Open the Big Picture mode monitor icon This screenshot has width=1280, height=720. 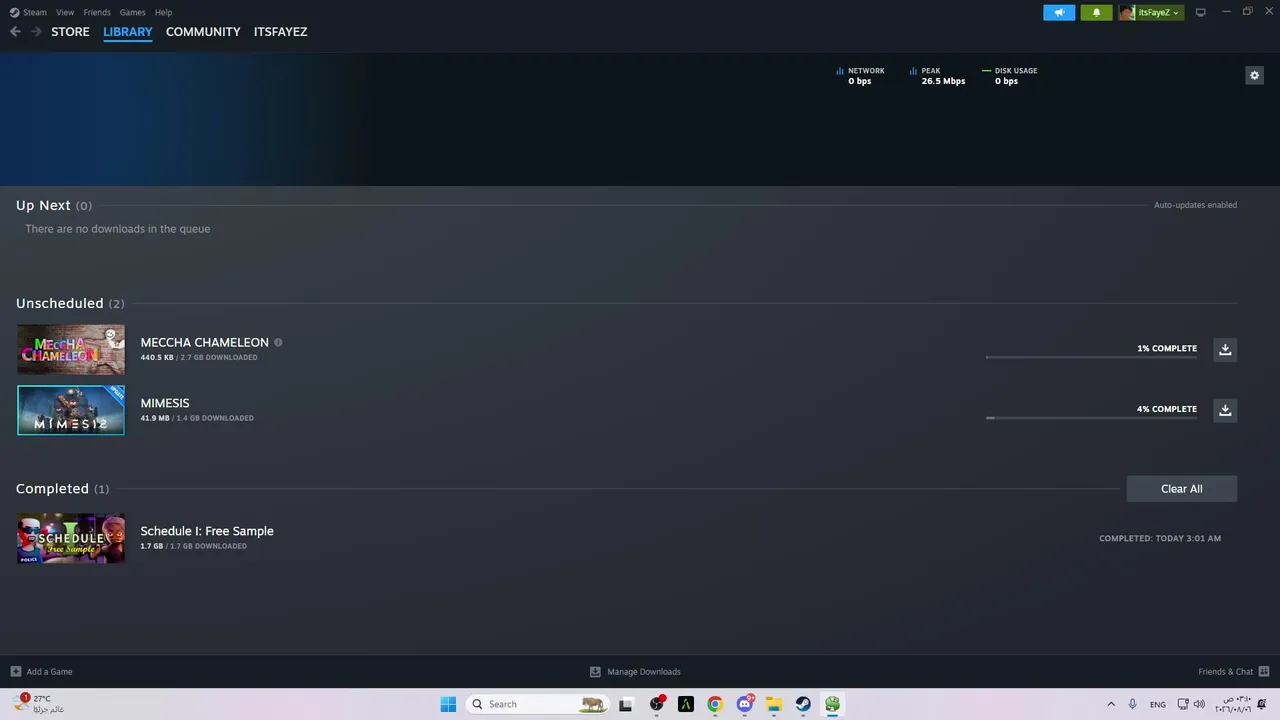pyautogui.click(x=1201, y=12)
